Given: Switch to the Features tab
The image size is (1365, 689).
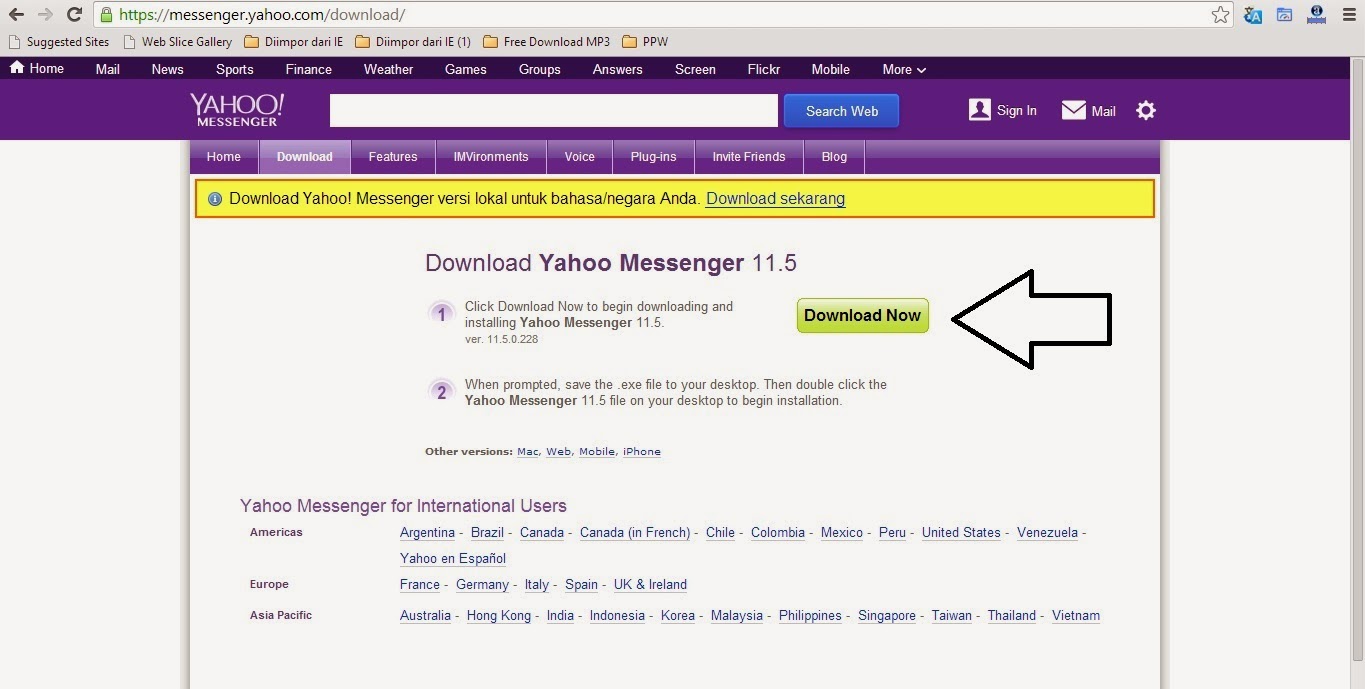Looking at the screenshot, I should click(x=393, y=157).
